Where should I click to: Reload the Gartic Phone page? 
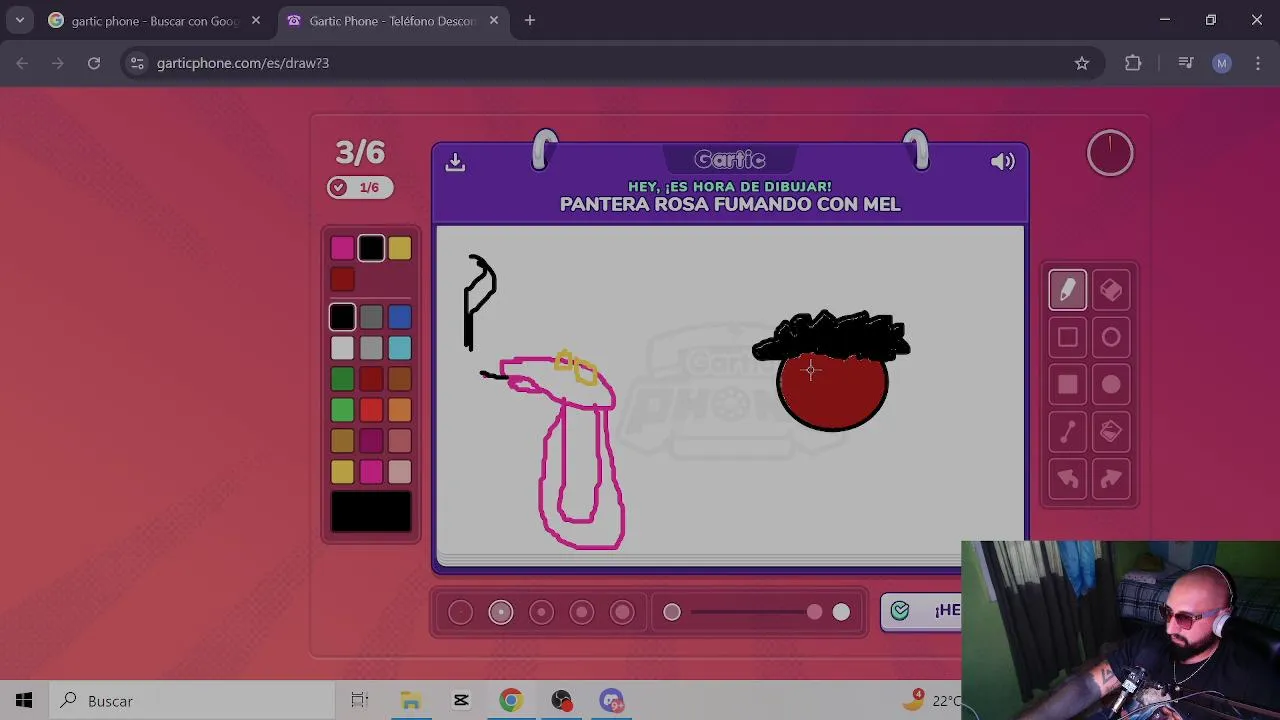94,63
